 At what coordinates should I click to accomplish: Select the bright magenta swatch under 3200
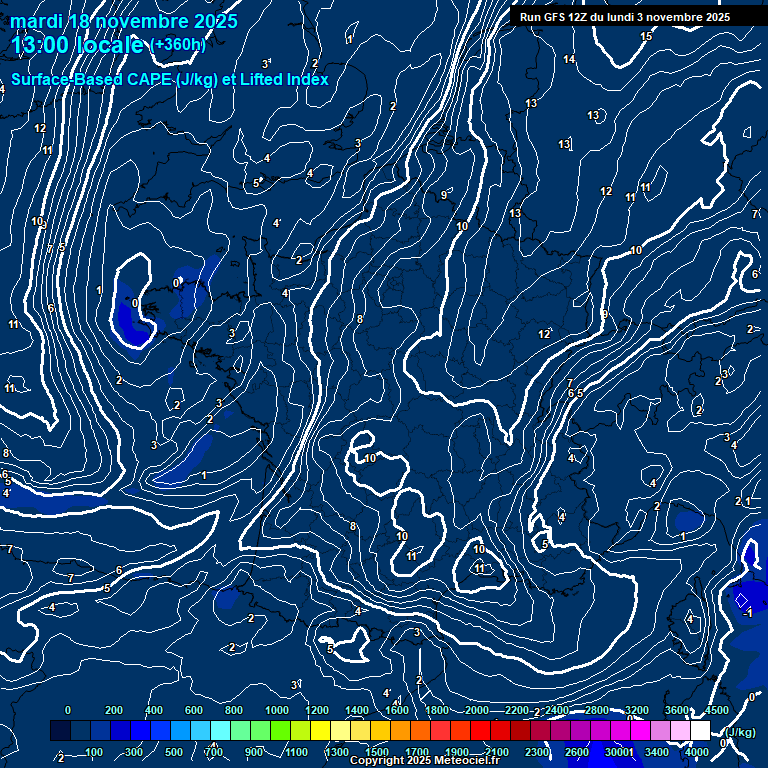[x=640, y=730]
